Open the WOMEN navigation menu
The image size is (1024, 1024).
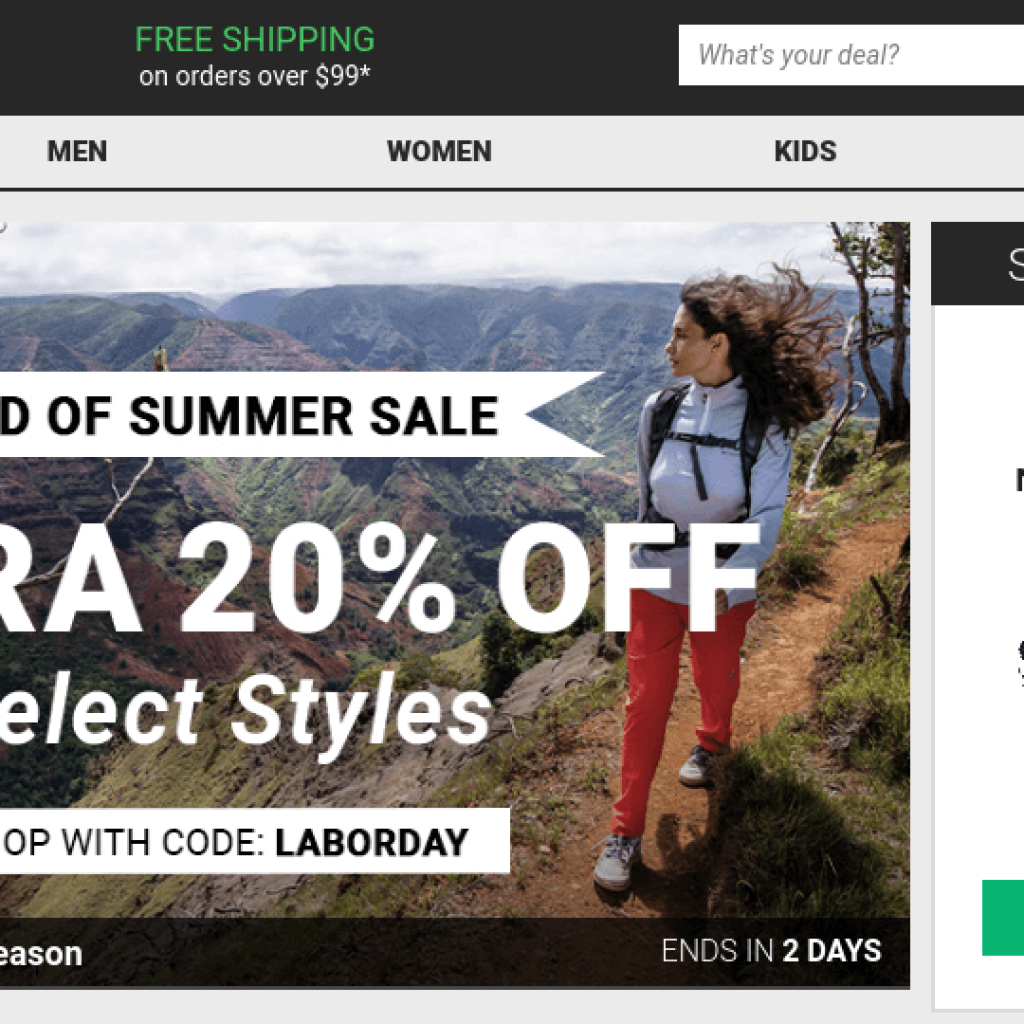[439, 152]
